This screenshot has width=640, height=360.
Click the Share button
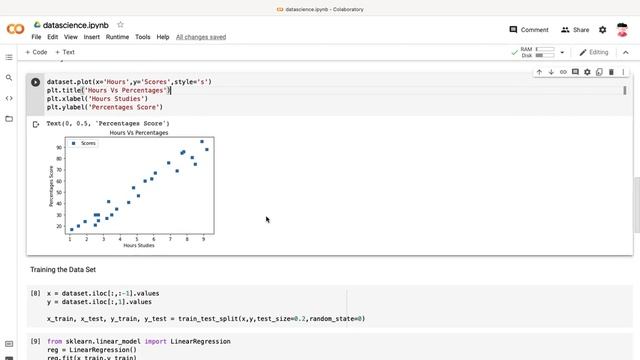575,30
